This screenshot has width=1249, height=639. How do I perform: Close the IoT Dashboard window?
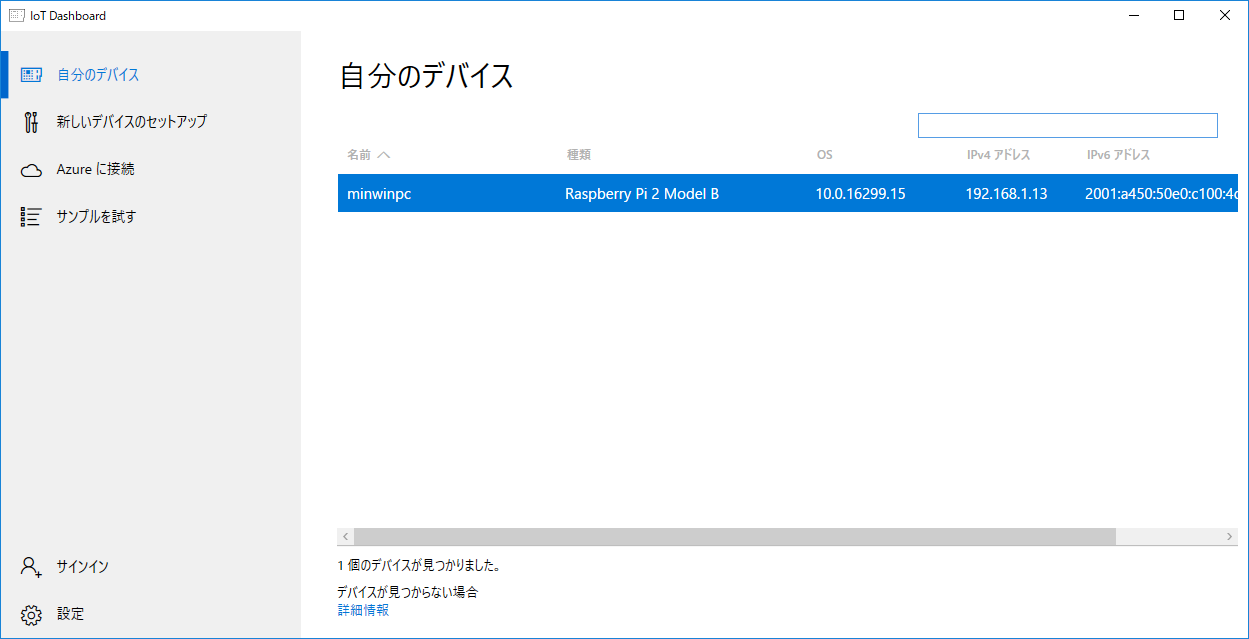tap(1225, 15)
